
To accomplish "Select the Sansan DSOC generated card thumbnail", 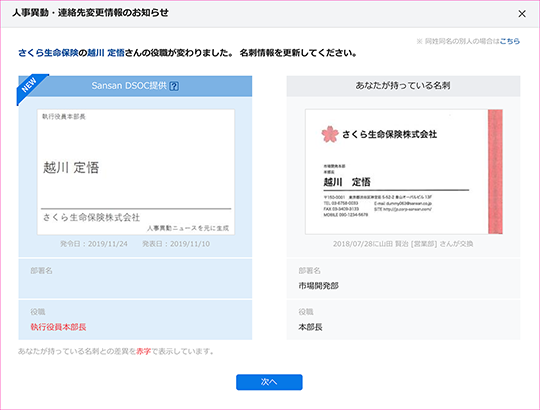I will (136, 172).
